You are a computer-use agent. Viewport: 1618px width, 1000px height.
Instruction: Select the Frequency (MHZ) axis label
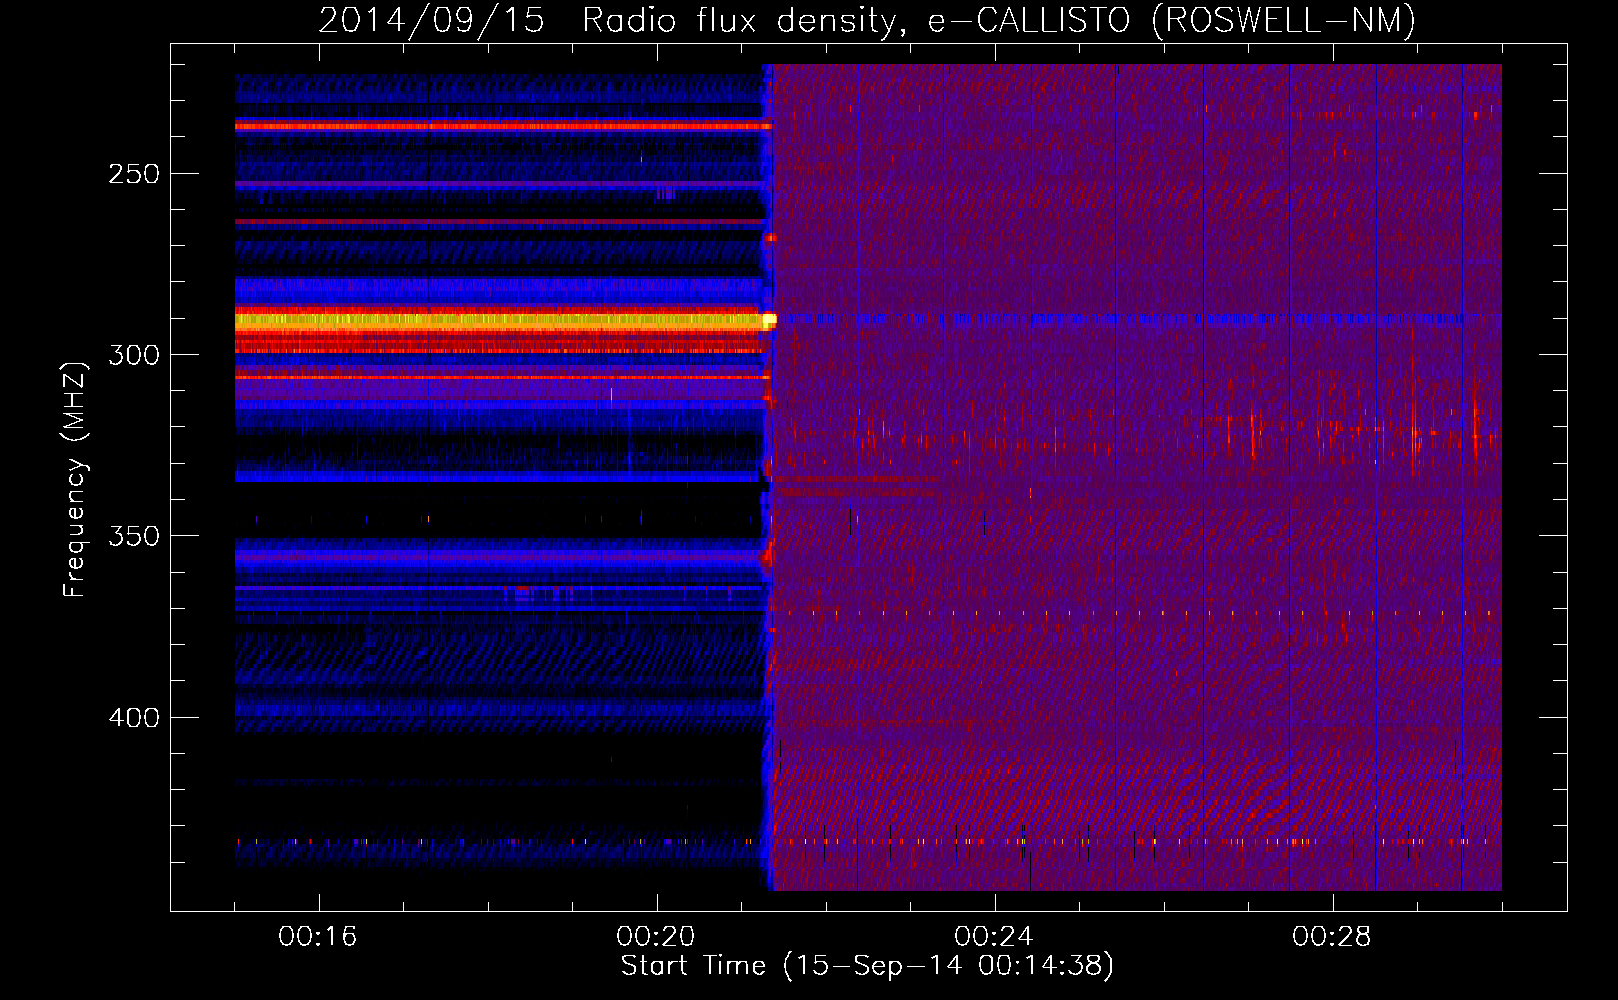(x=76, y=479)
